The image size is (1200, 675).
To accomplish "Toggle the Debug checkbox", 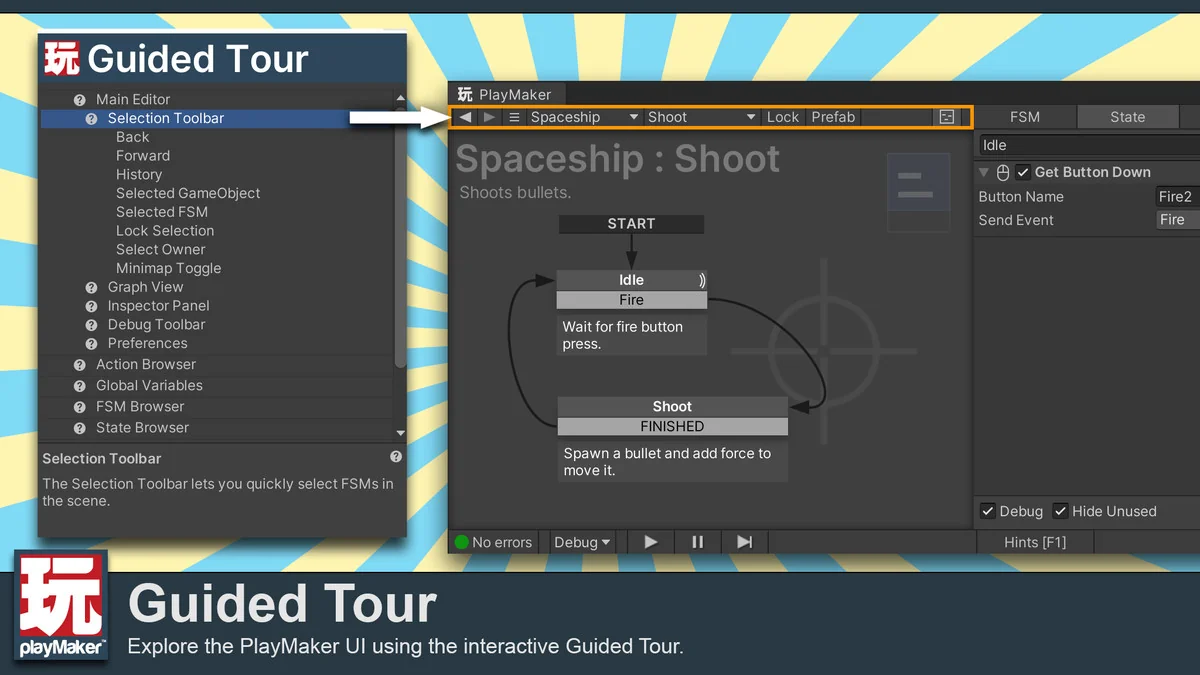I will click(x=988, y=511).
